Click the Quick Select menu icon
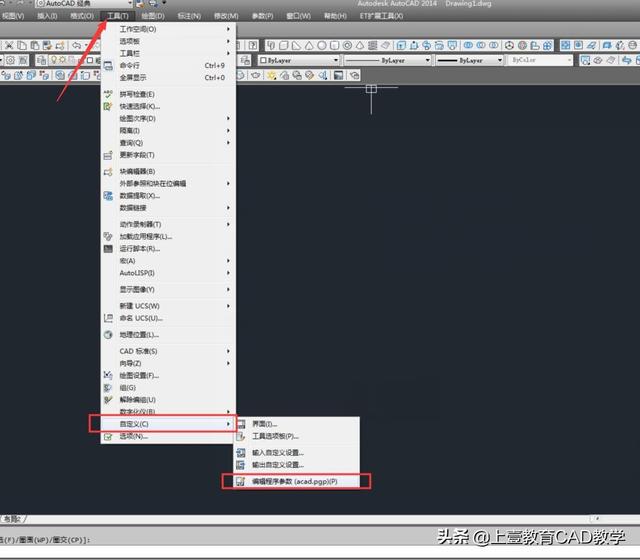640x560 pixels. click(108, 107)
